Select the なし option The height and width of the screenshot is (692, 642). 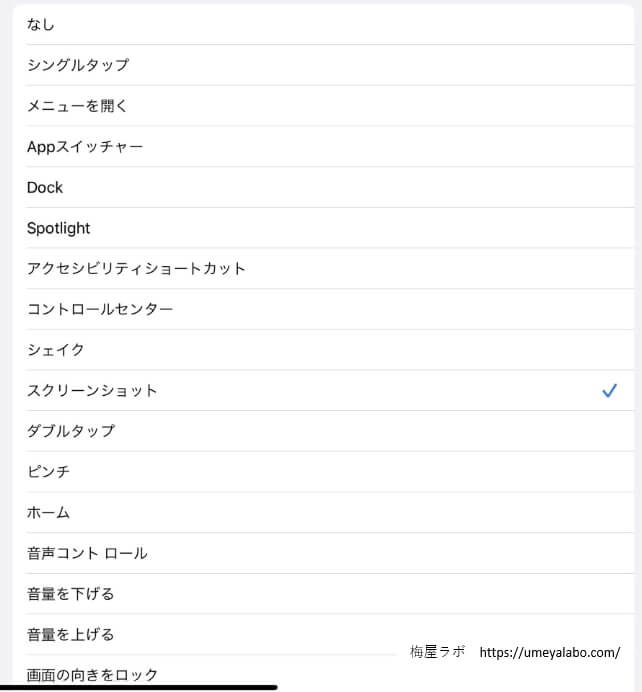323,24
